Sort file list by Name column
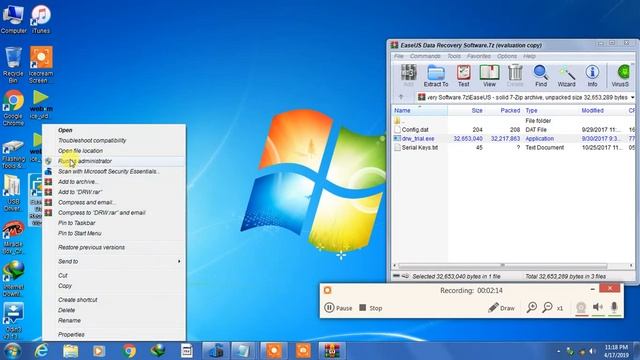The width and height of the screenshot is (640, 360). click(x=420, y=111)
